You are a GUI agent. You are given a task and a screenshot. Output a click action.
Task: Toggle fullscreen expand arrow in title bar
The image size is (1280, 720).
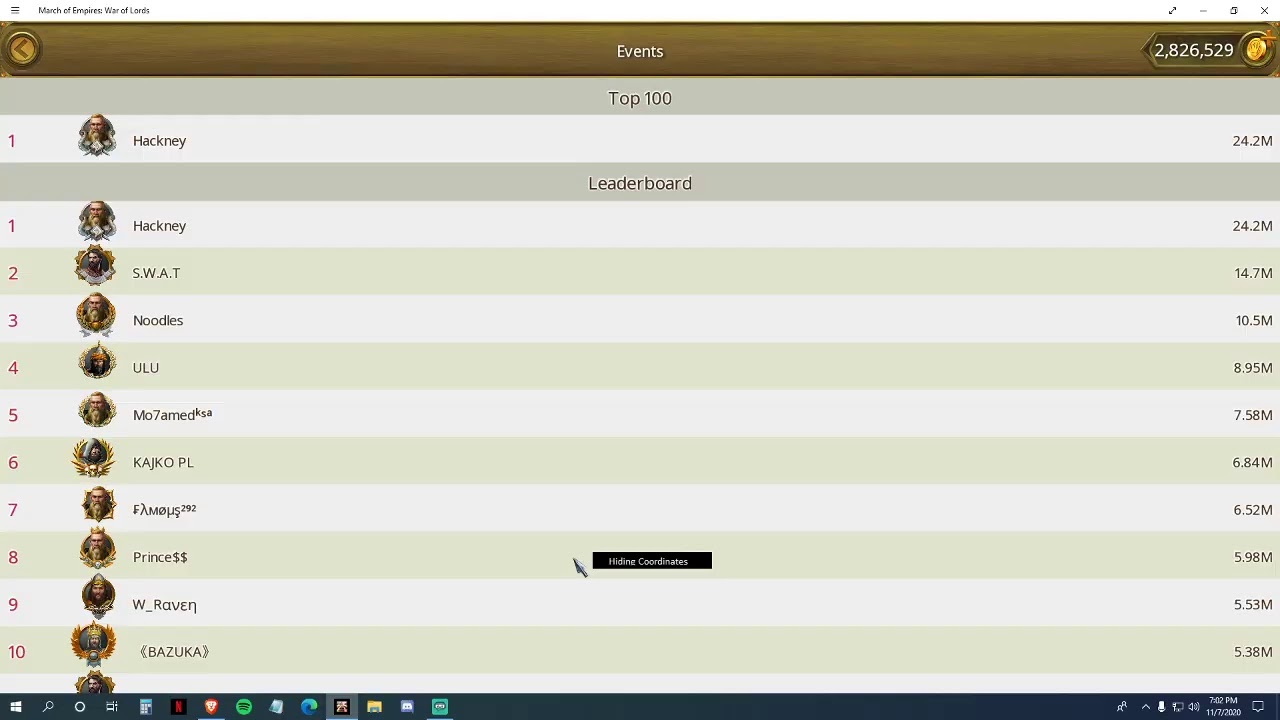pyautogui.click(x=1172, y=10)
